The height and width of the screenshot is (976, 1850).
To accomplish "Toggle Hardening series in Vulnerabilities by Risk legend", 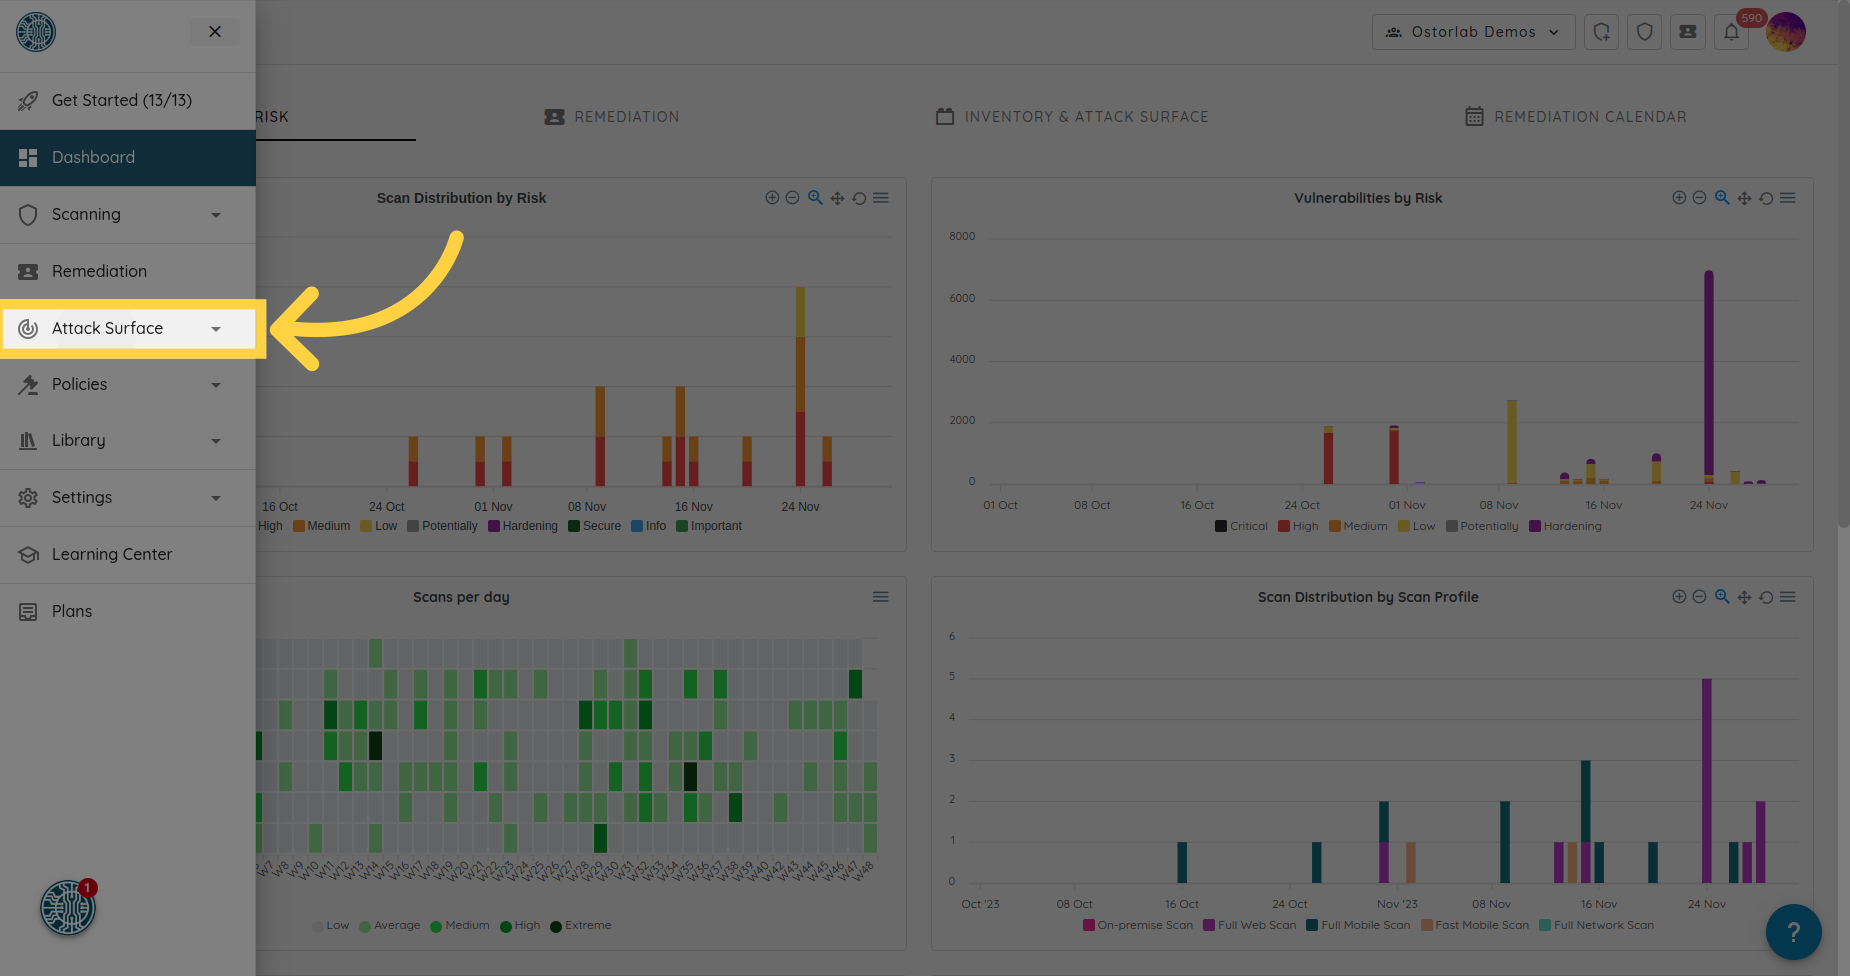I will [x=1565, y=526].
